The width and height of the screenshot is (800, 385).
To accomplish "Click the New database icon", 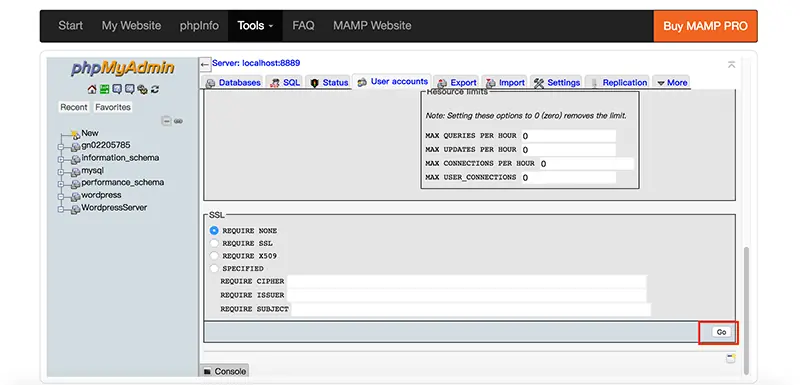I will point(76,134).
